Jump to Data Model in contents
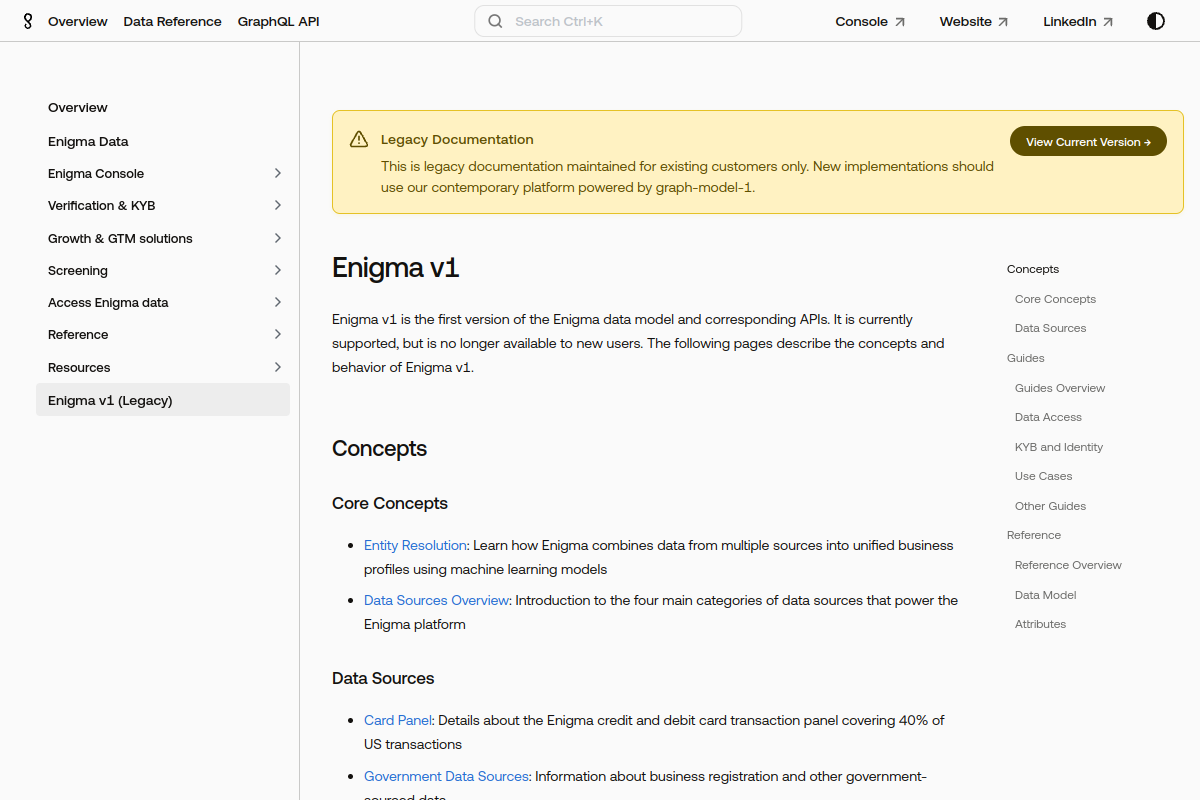The width and height of the screenshot is (1200, 800). pos(1046,595)
